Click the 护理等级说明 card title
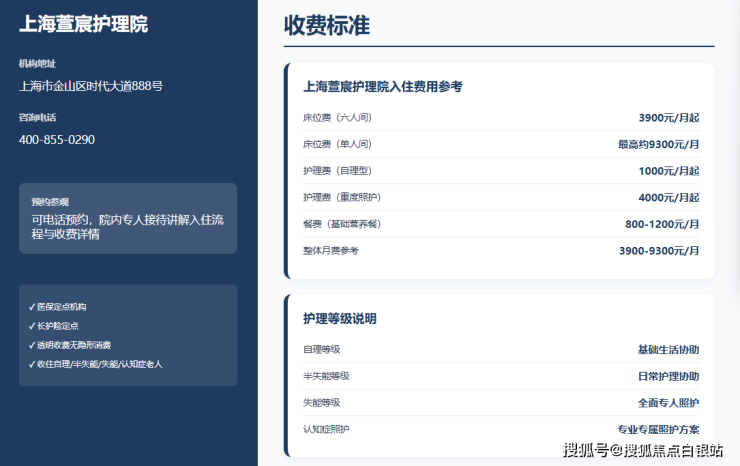The image size is (740, 466). point(340,319)
